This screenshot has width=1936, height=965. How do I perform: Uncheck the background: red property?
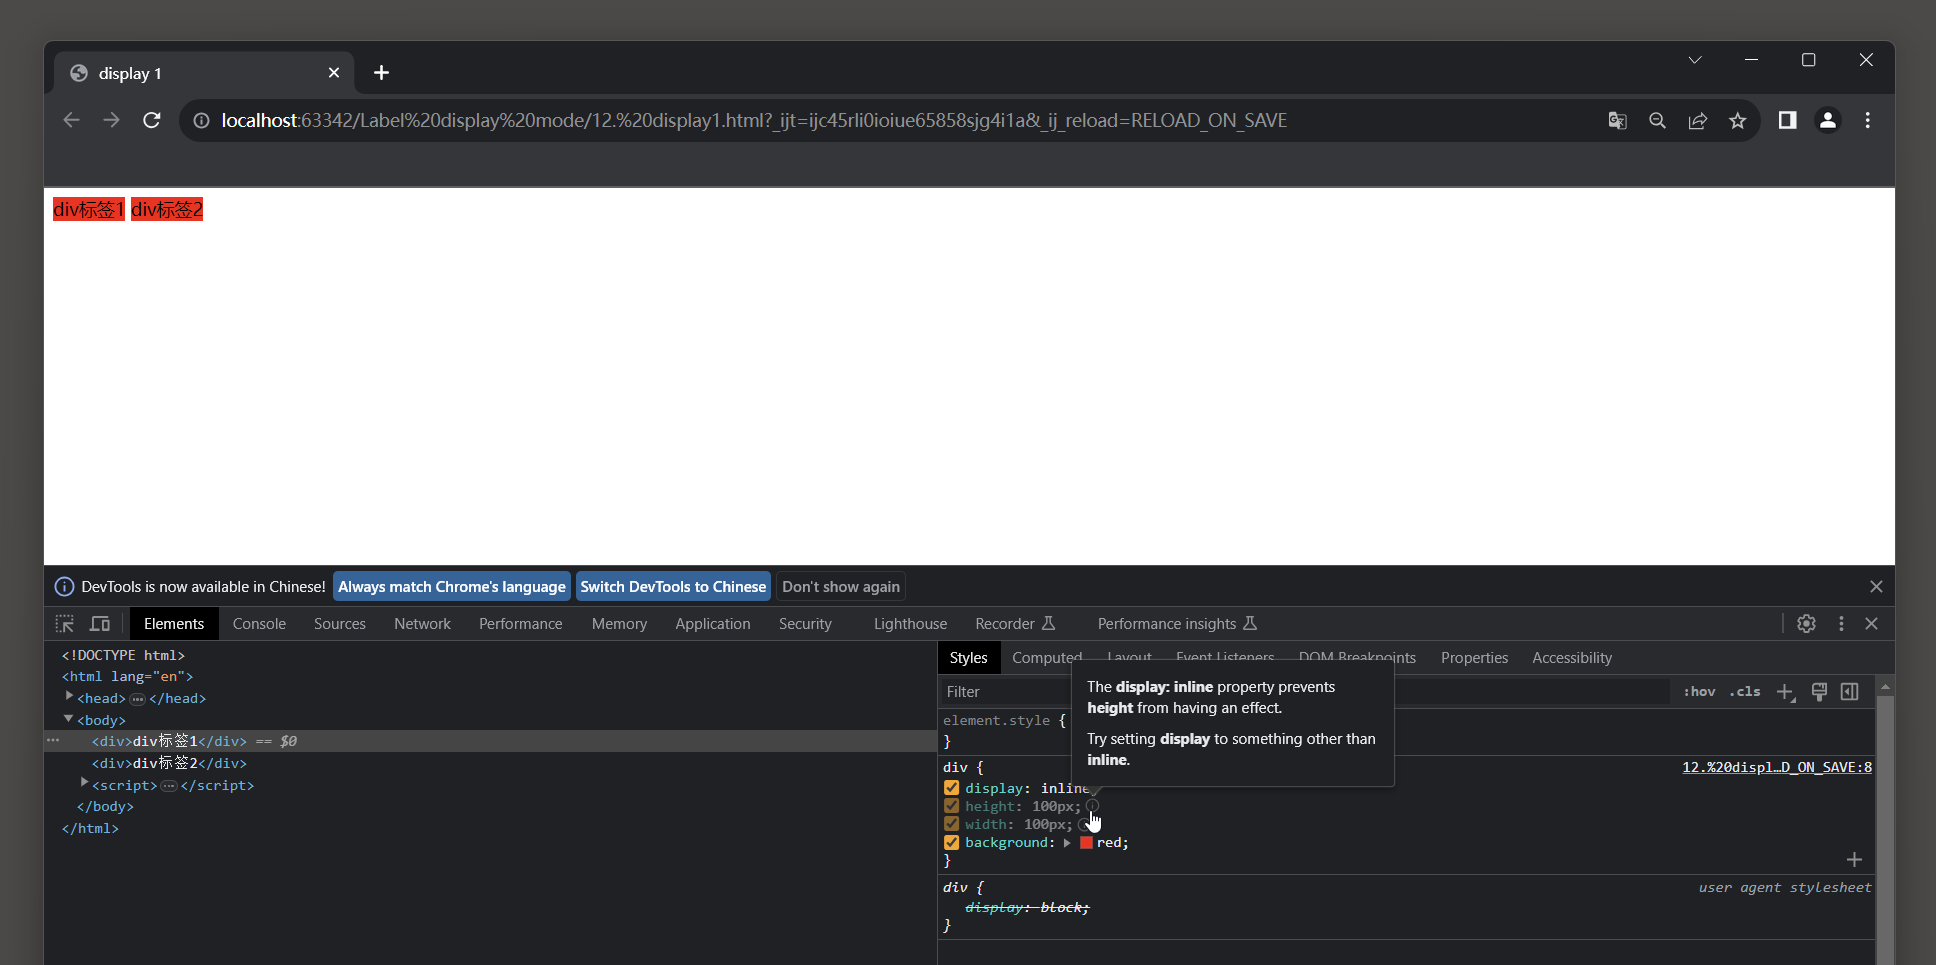pos(952,843)
